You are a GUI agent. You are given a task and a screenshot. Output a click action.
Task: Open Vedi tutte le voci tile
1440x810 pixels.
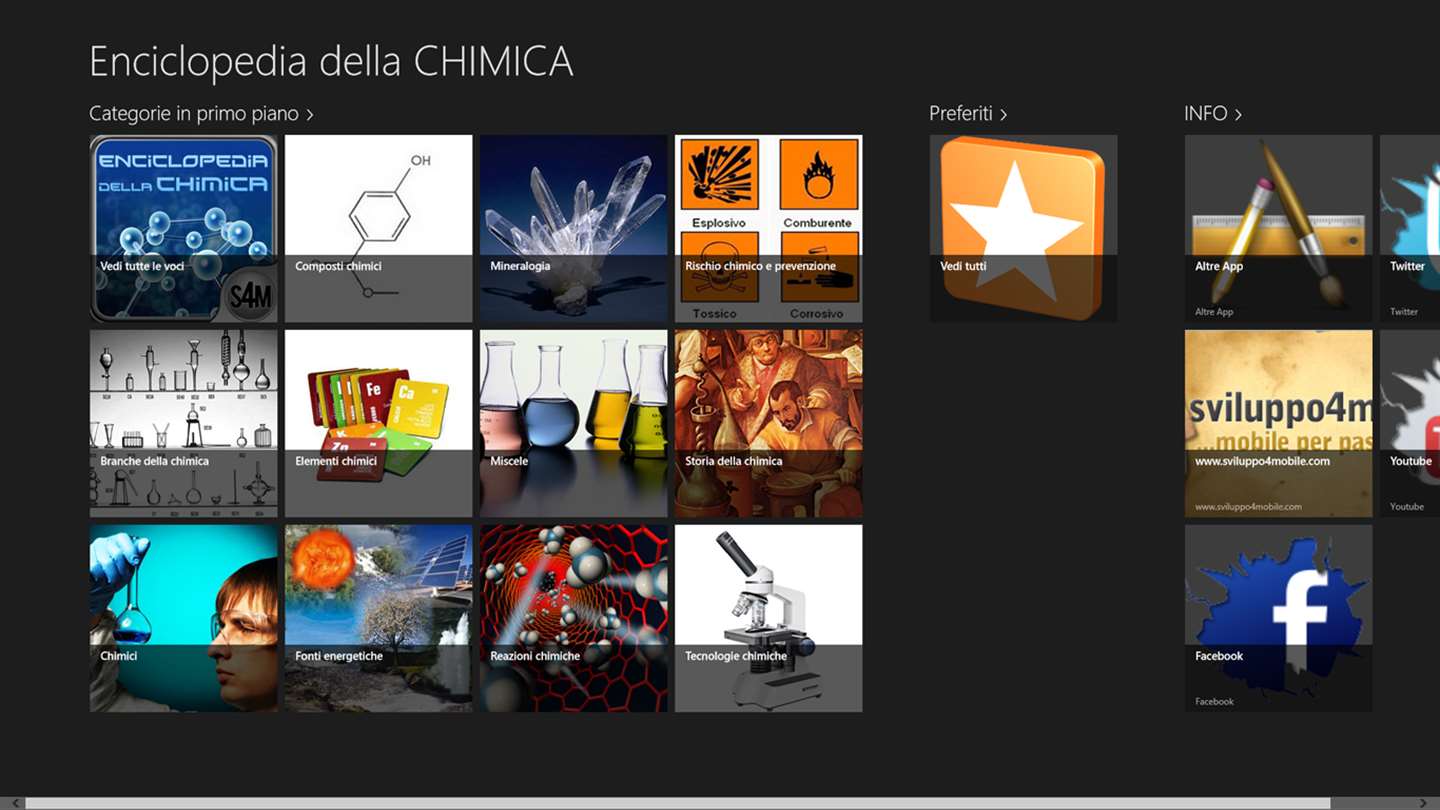click(x=183, y=228)
